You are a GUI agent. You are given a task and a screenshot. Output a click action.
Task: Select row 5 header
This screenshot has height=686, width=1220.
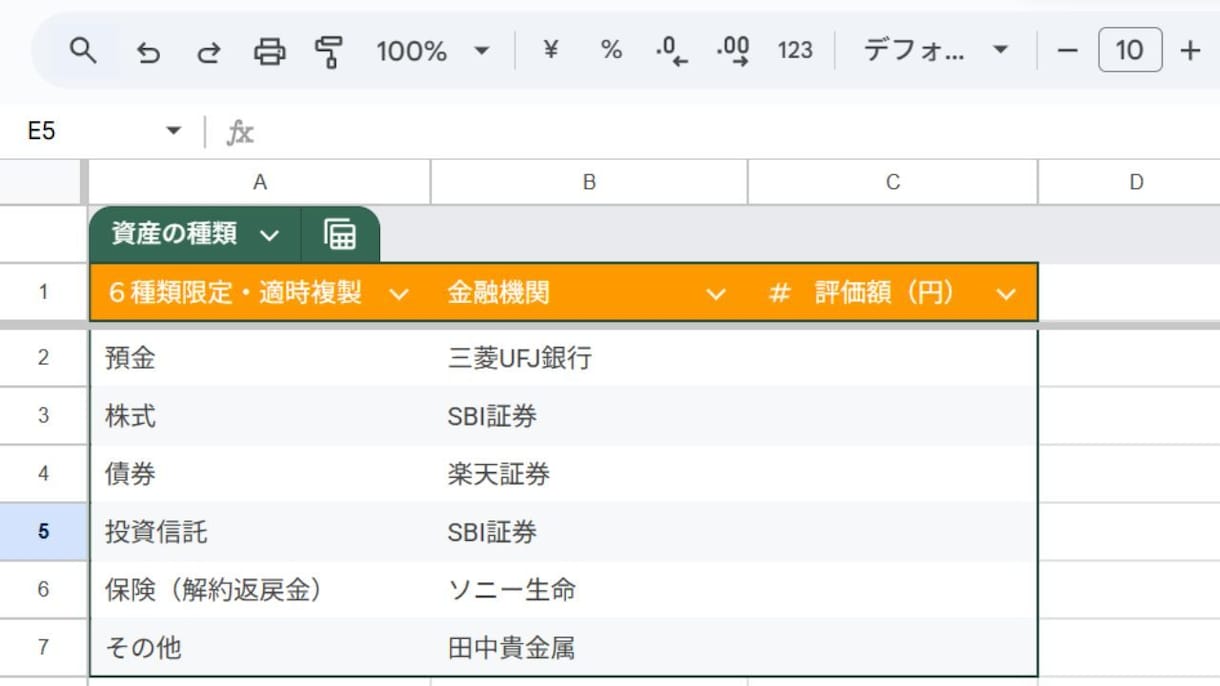coord(43,531)
